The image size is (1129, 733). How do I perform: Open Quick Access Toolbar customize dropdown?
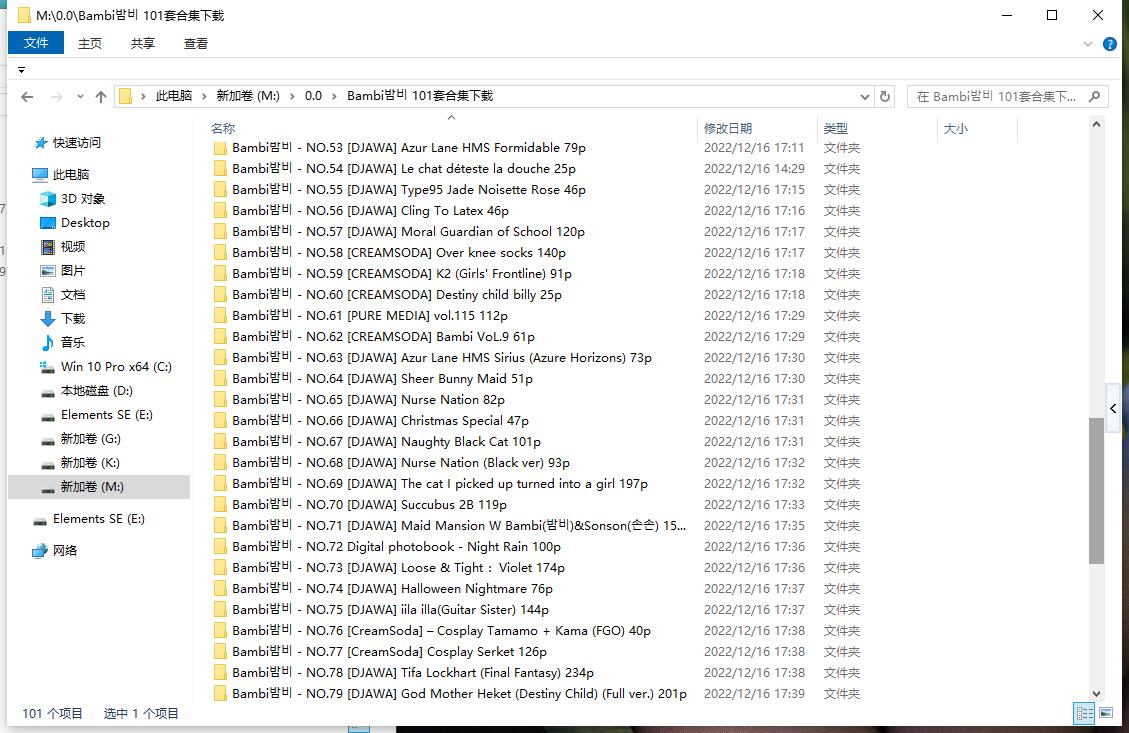(x=22, y=70)
